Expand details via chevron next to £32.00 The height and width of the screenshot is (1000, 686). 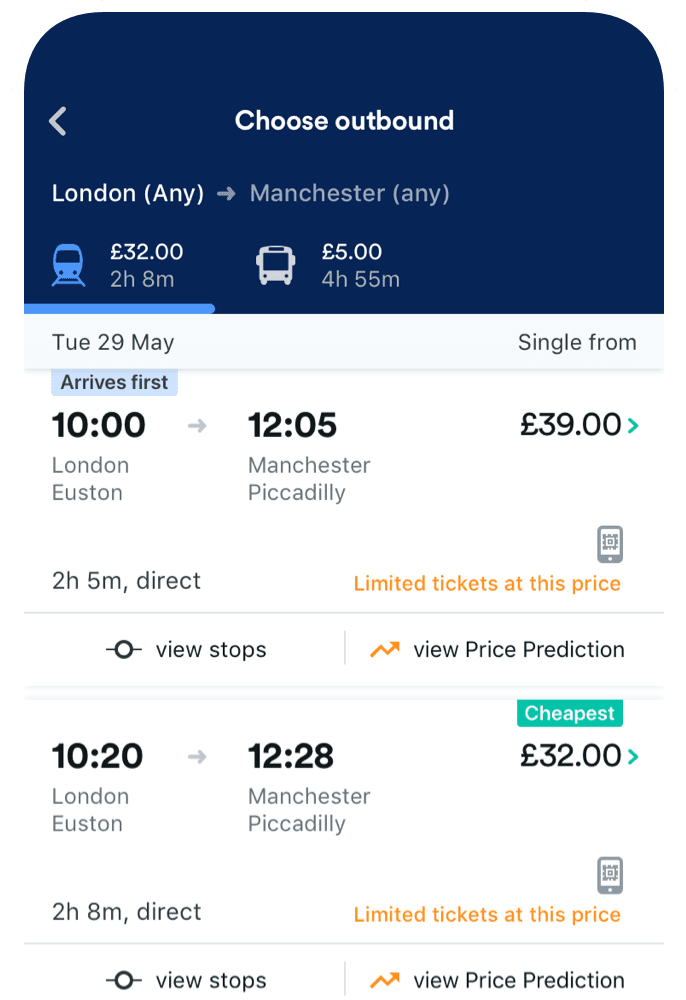click(632, 756)
